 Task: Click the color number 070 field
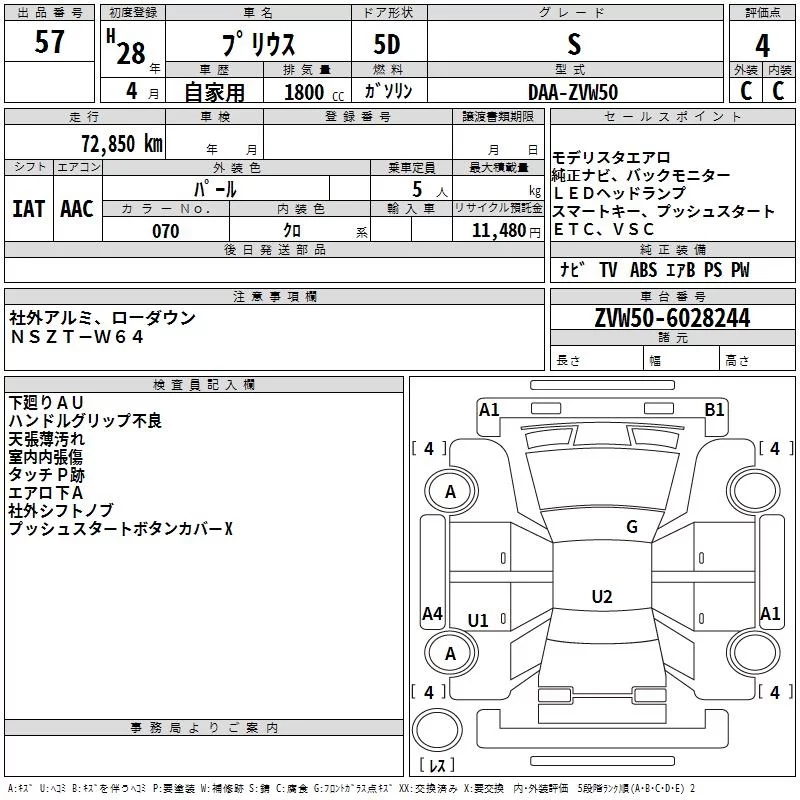[x=165, y=231]
